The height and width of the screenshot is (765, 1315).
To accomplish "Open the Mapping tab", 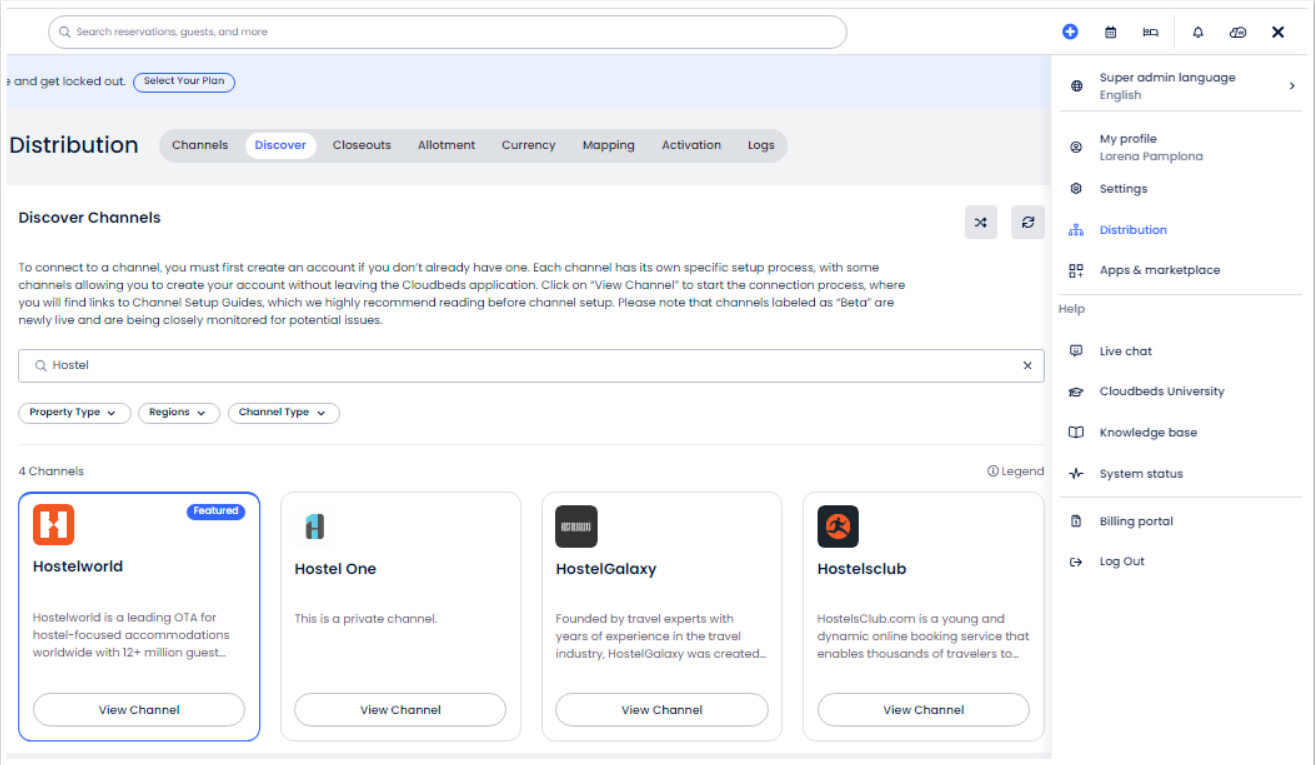I will click(608, 145).
